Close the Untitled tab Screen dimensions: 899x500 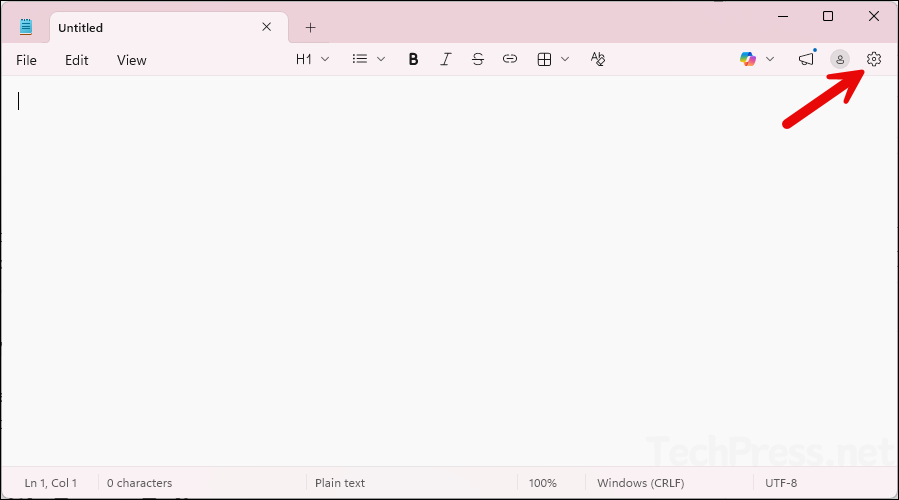[x=267, y=27]
